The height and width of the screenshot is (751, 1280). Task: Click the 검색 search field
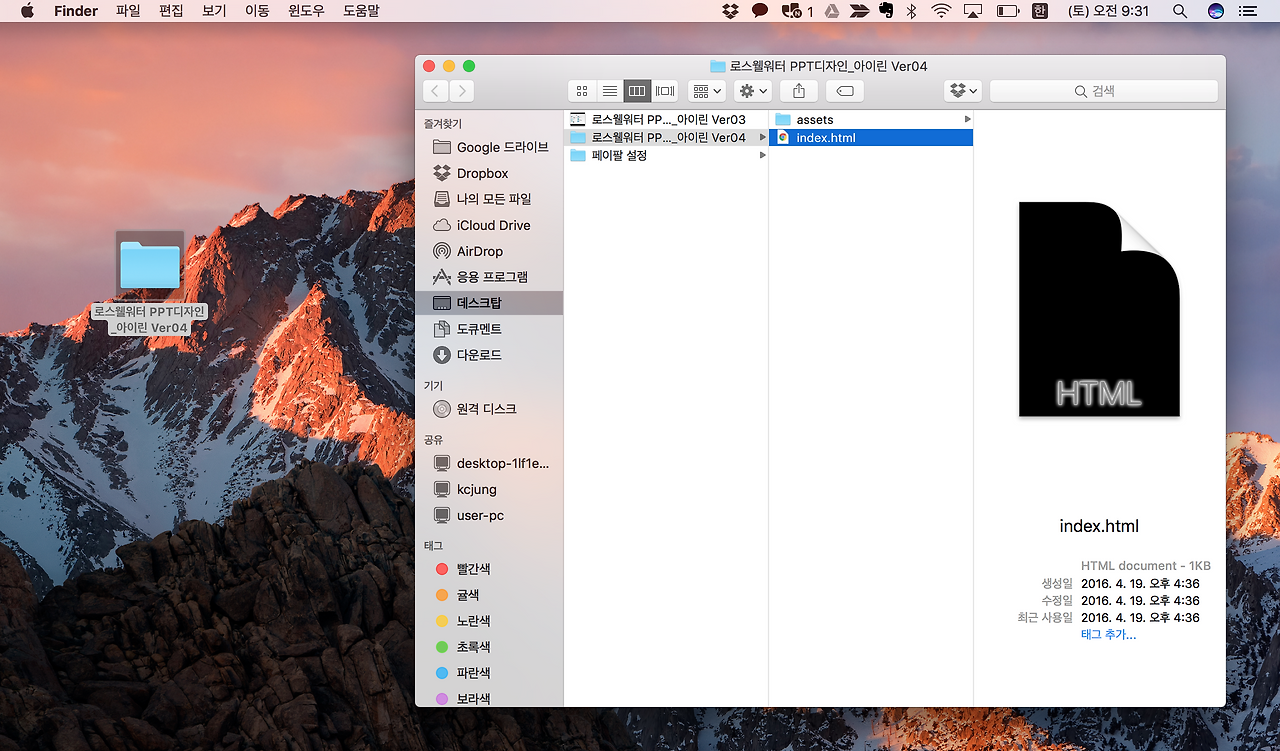(1103, 91)
